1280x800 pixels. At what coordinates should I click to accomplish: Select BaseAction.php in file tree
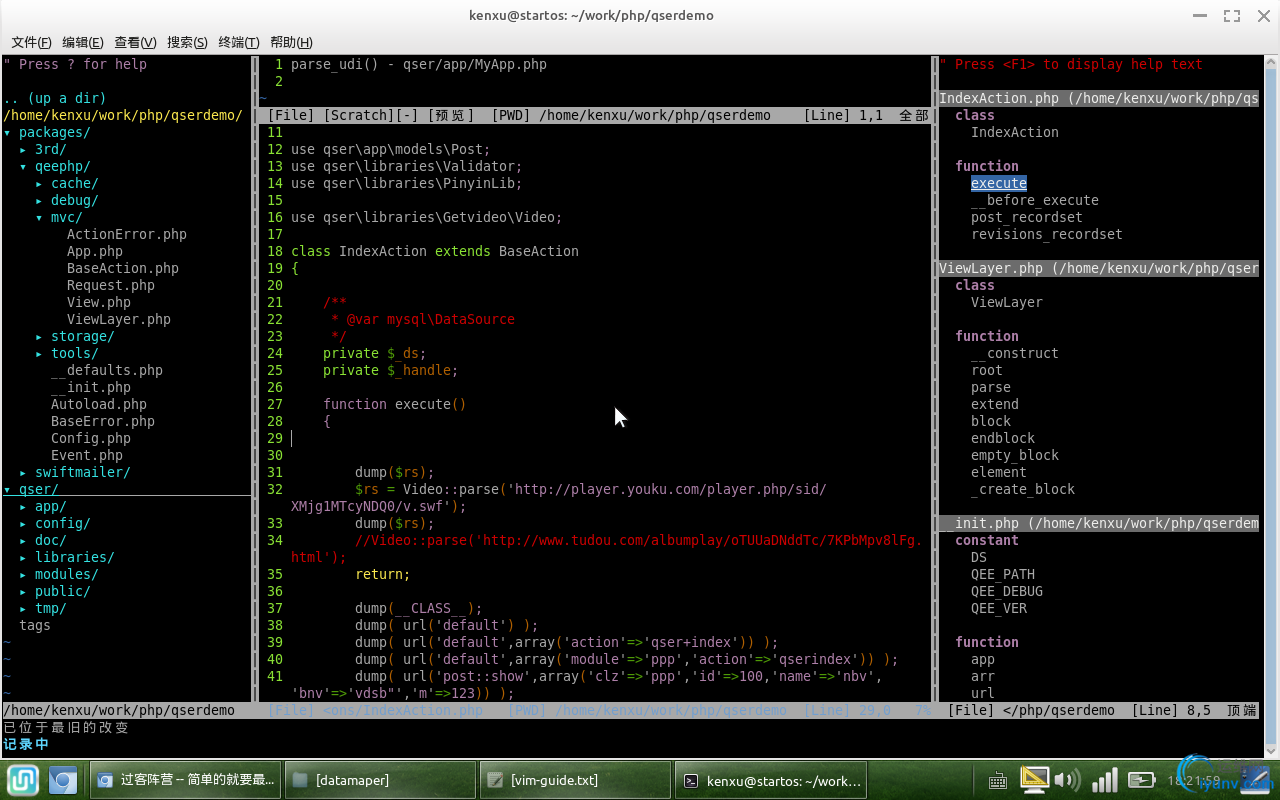pyautogui.click(x=123, y=268)
